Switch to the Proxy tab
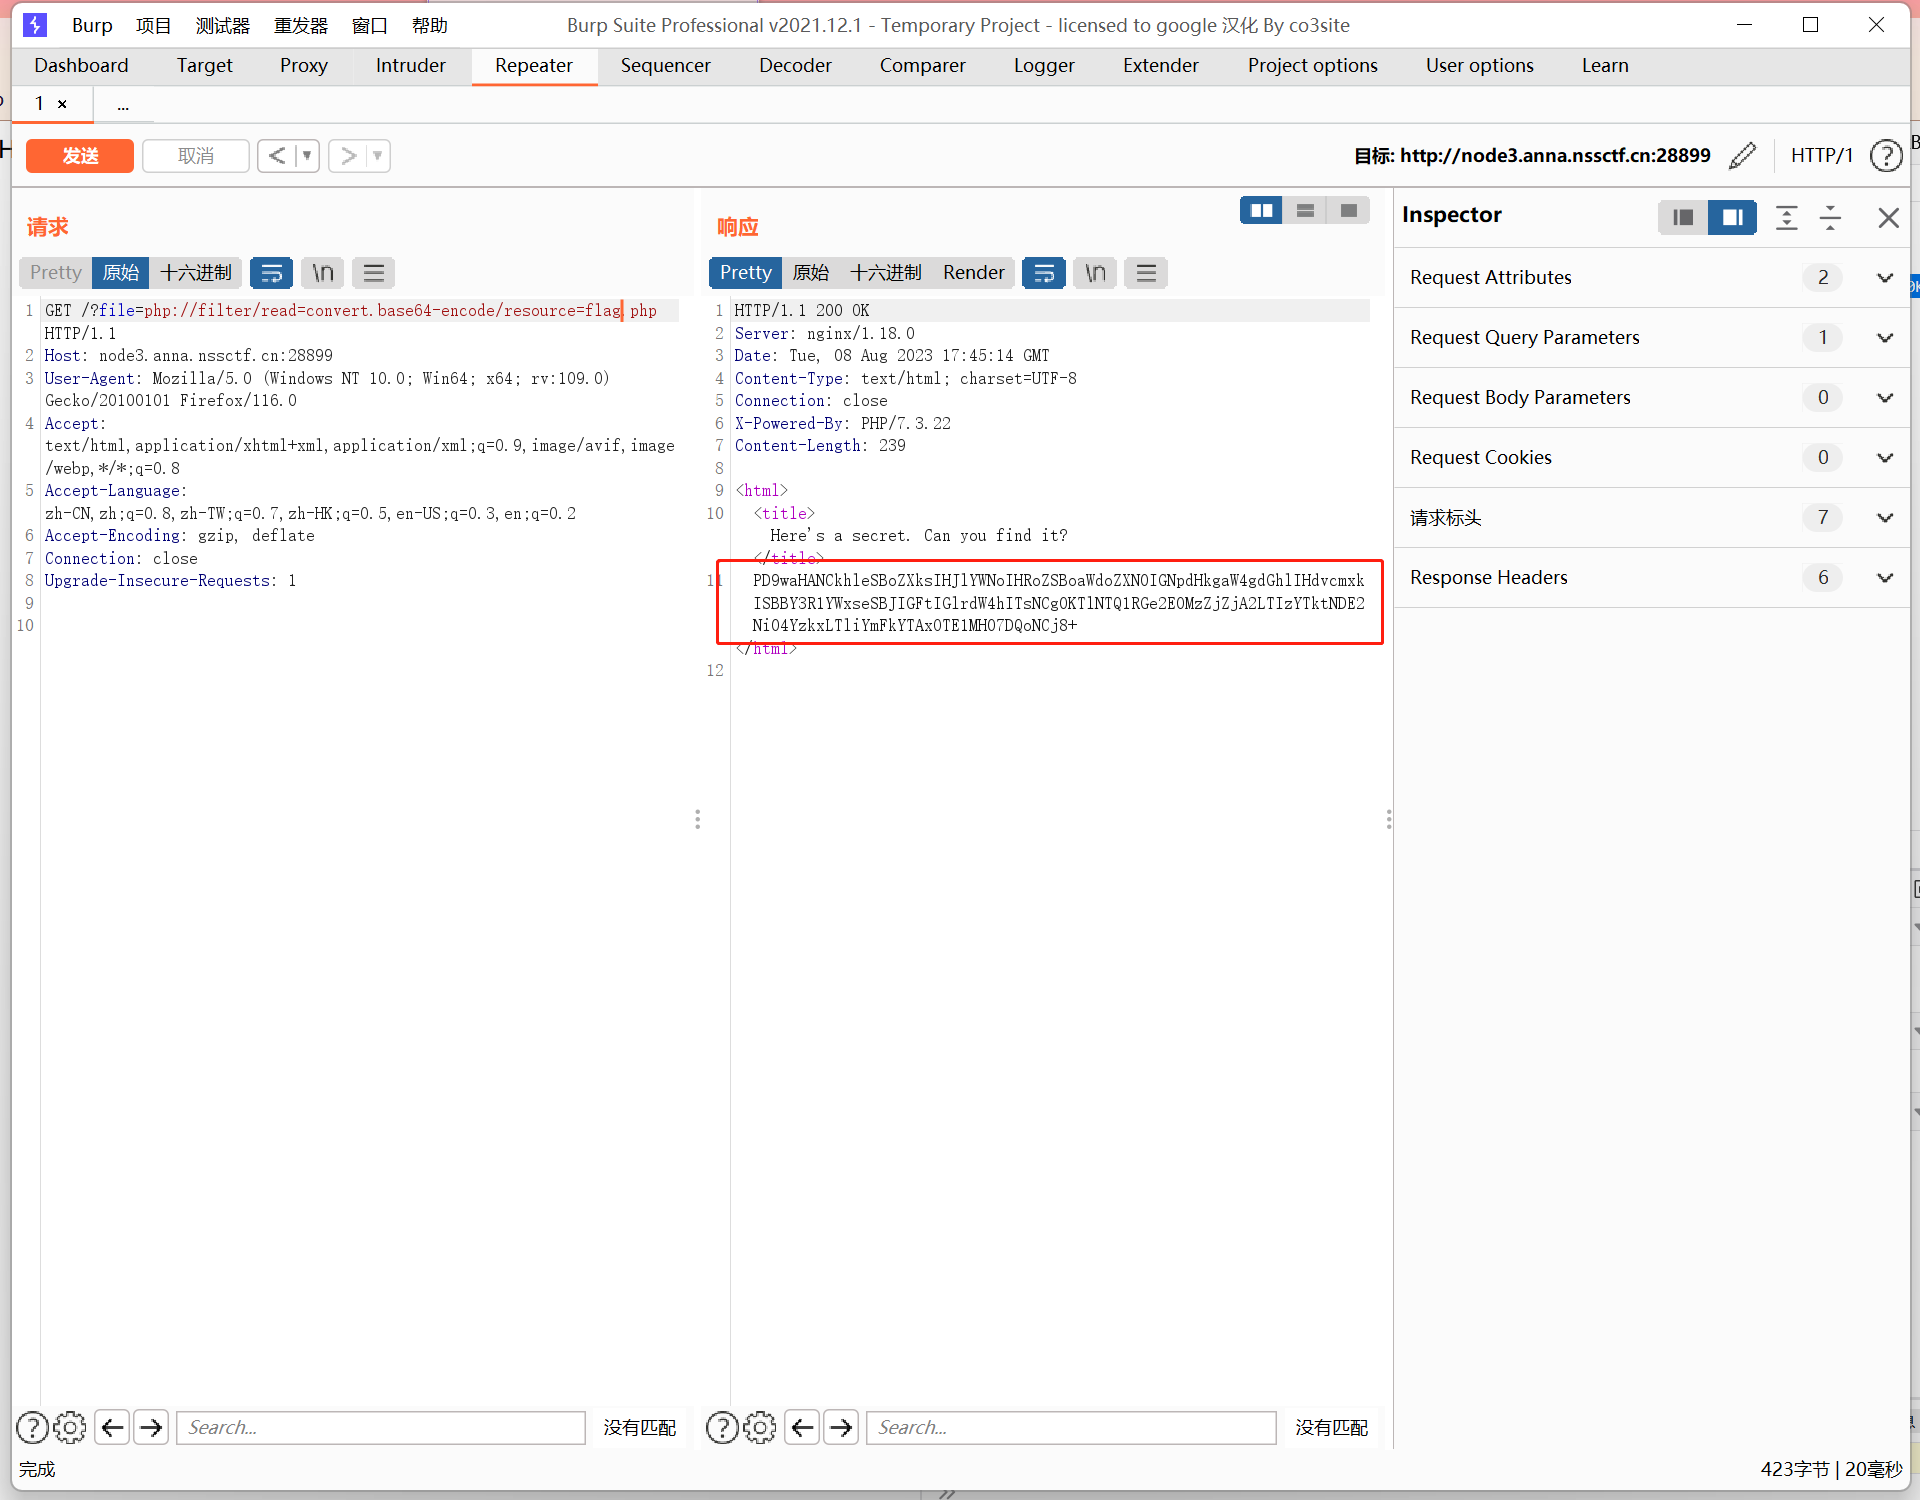 (304, 66)
